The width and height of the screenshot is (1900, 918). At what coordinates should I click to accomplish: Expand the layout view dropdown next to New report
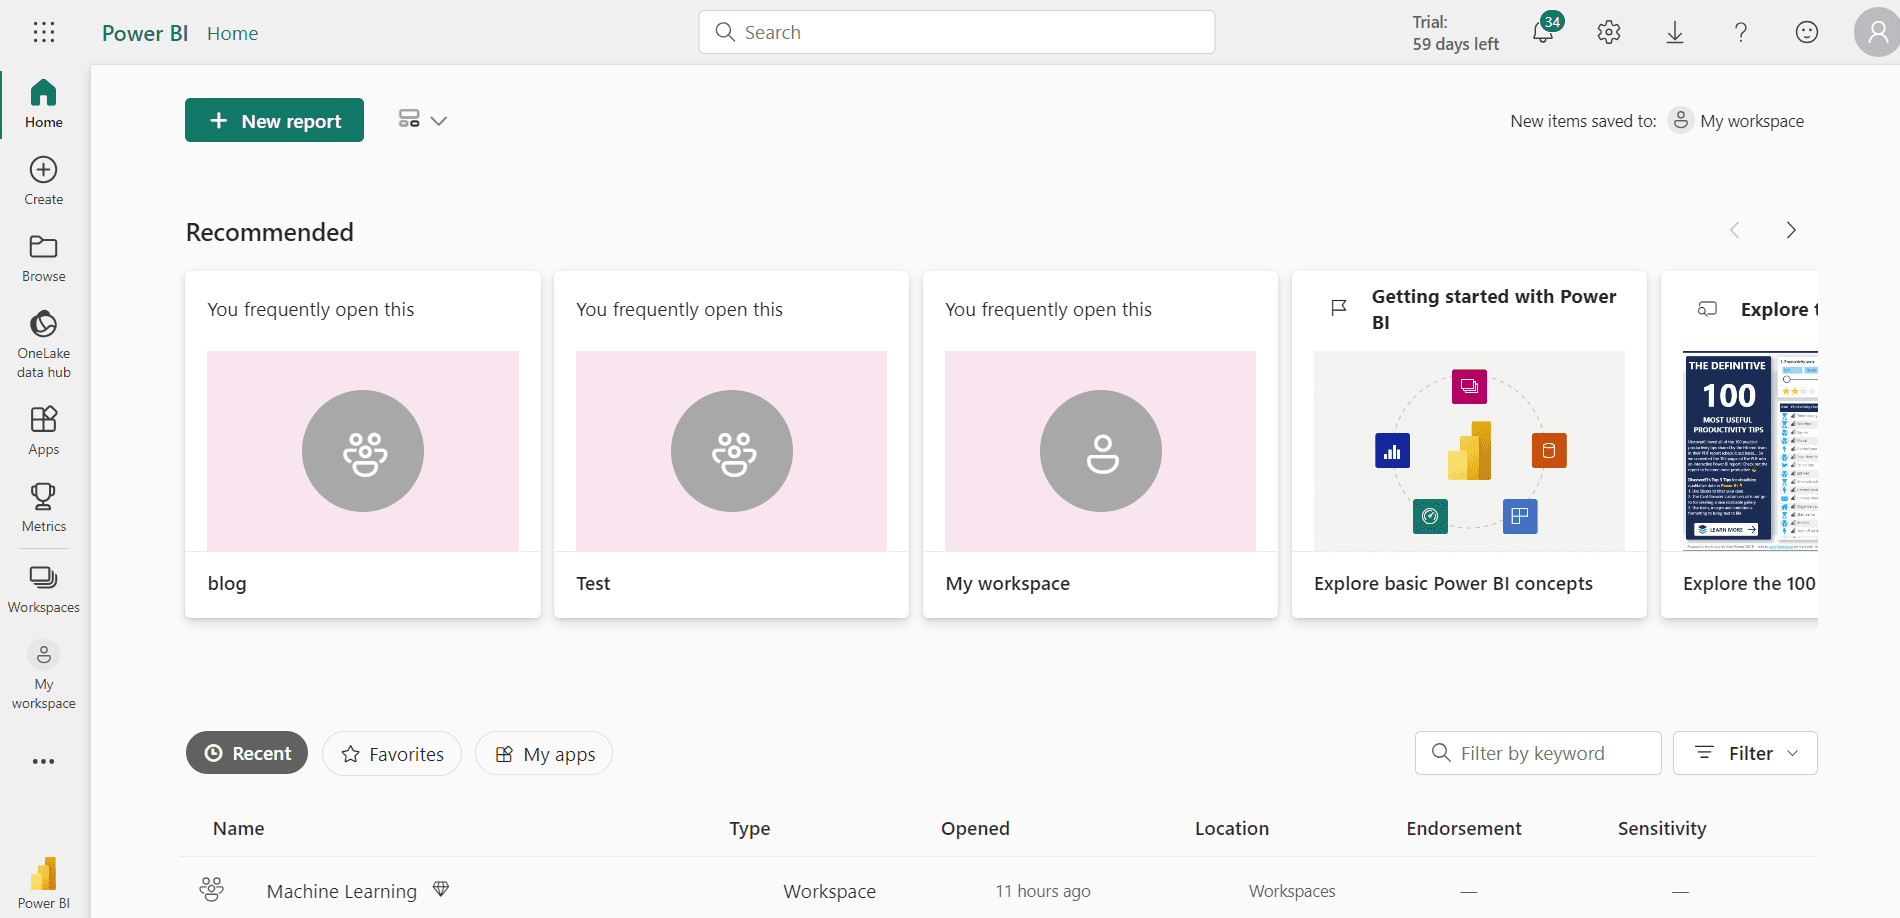[422, 120]
